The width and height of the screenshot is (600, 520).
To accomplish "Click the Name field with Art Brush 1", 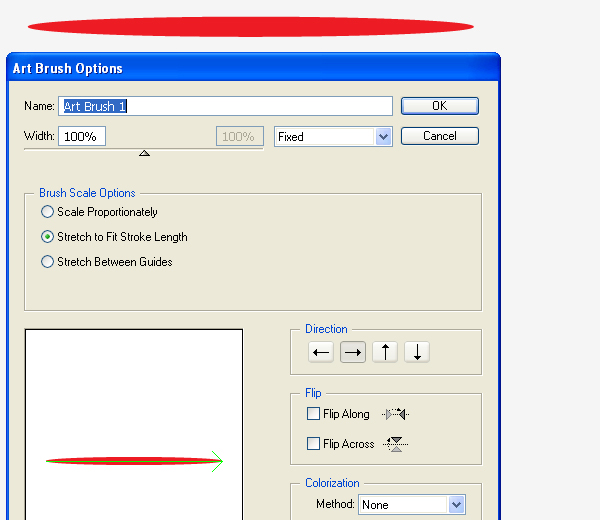I will point(225,106).
